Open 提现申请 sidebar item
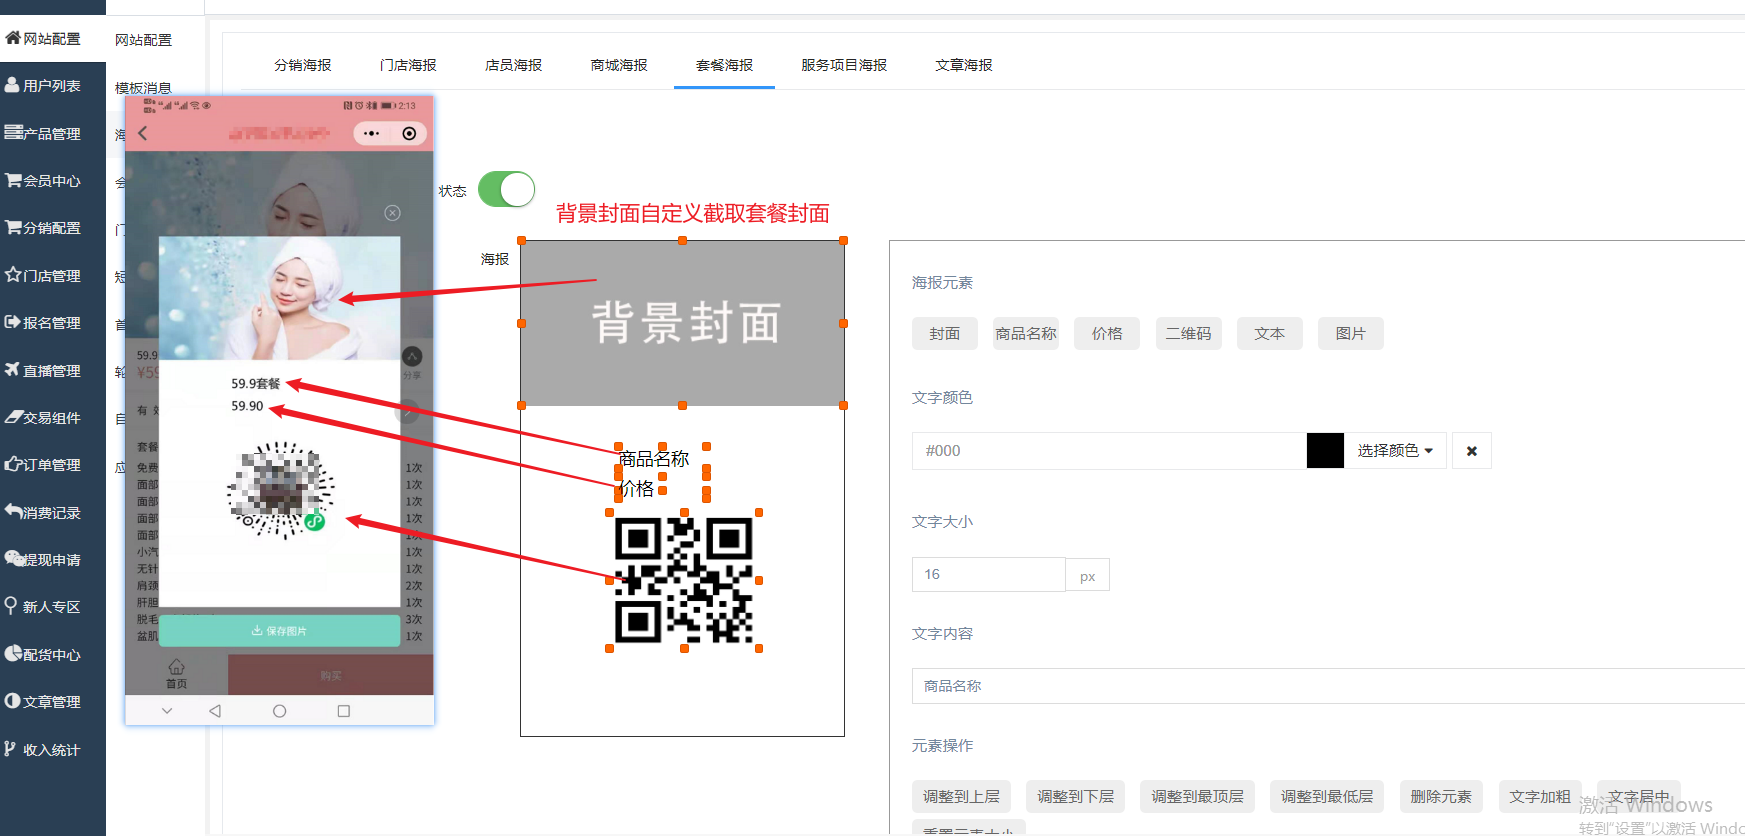This screenshot has height=836, width=1745. (x=43, y=560)
